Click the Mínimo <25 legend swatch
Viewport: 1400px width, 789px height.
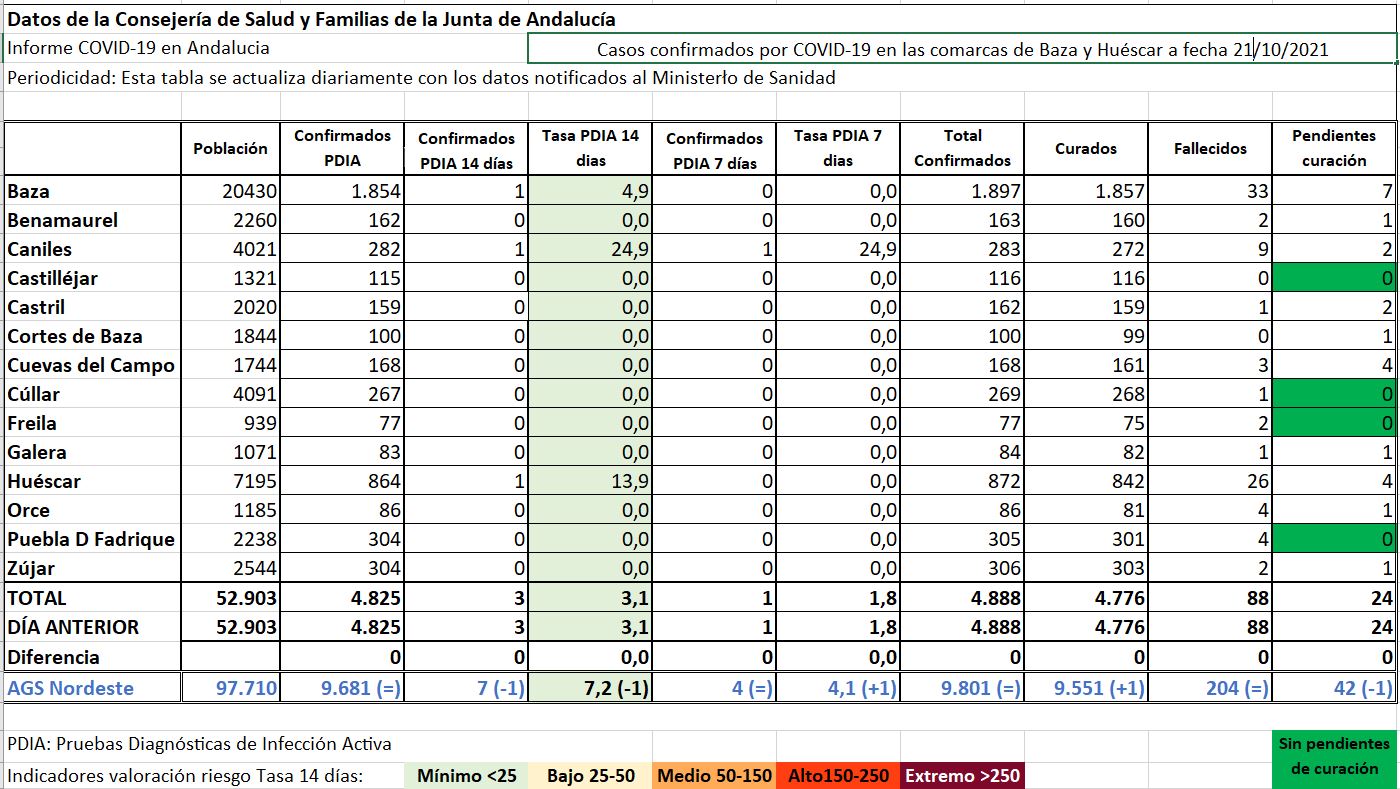tap(466, 776)
